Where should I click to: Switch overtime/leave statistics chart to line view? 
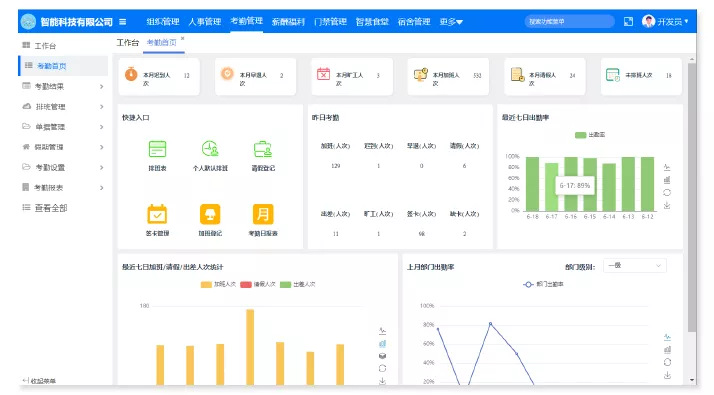382,331
